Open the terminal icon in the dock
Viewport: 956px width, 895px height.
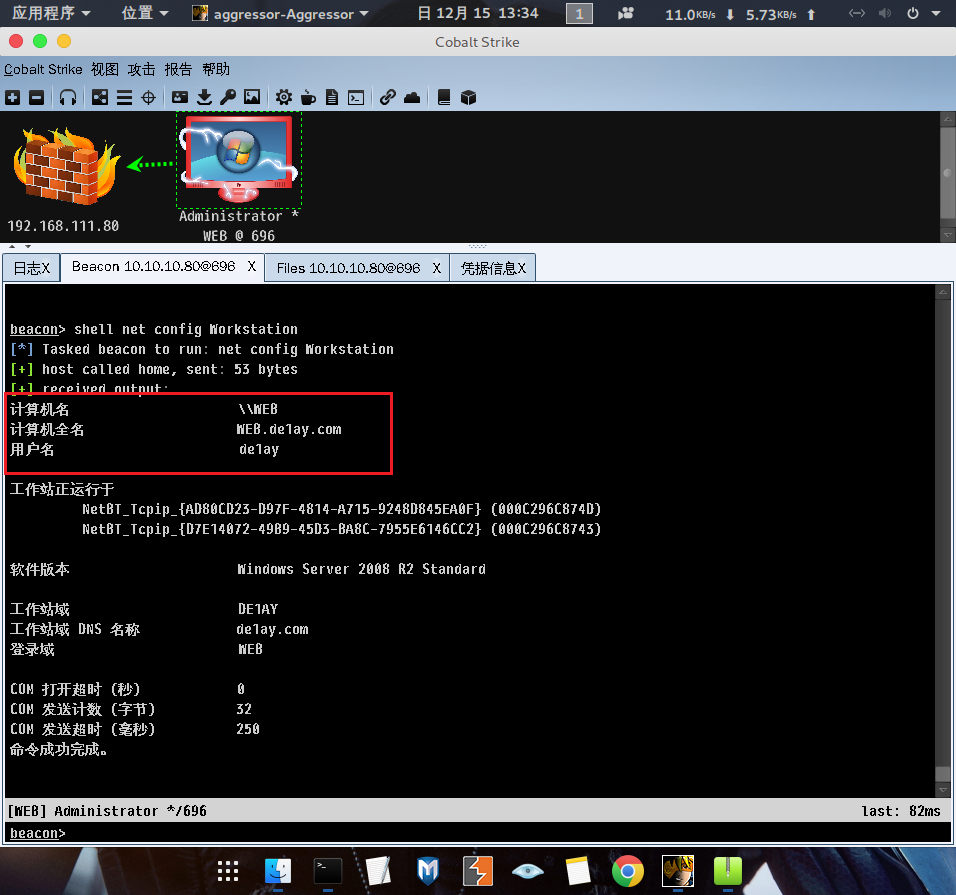(328, 872)
